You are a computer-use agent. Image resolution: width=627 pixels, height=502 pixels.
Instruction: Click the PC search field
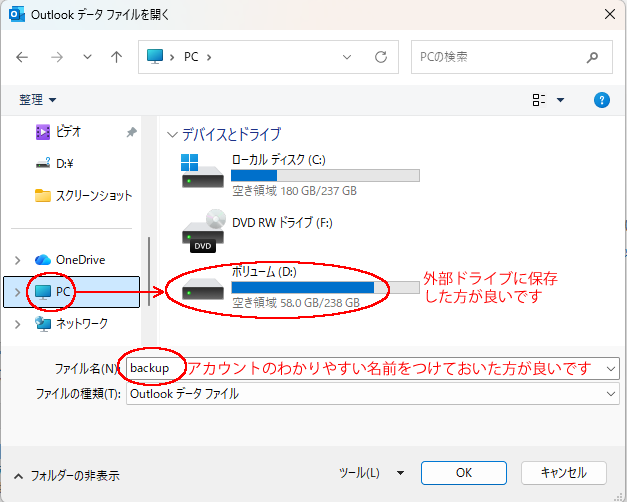tap(511, 57)
